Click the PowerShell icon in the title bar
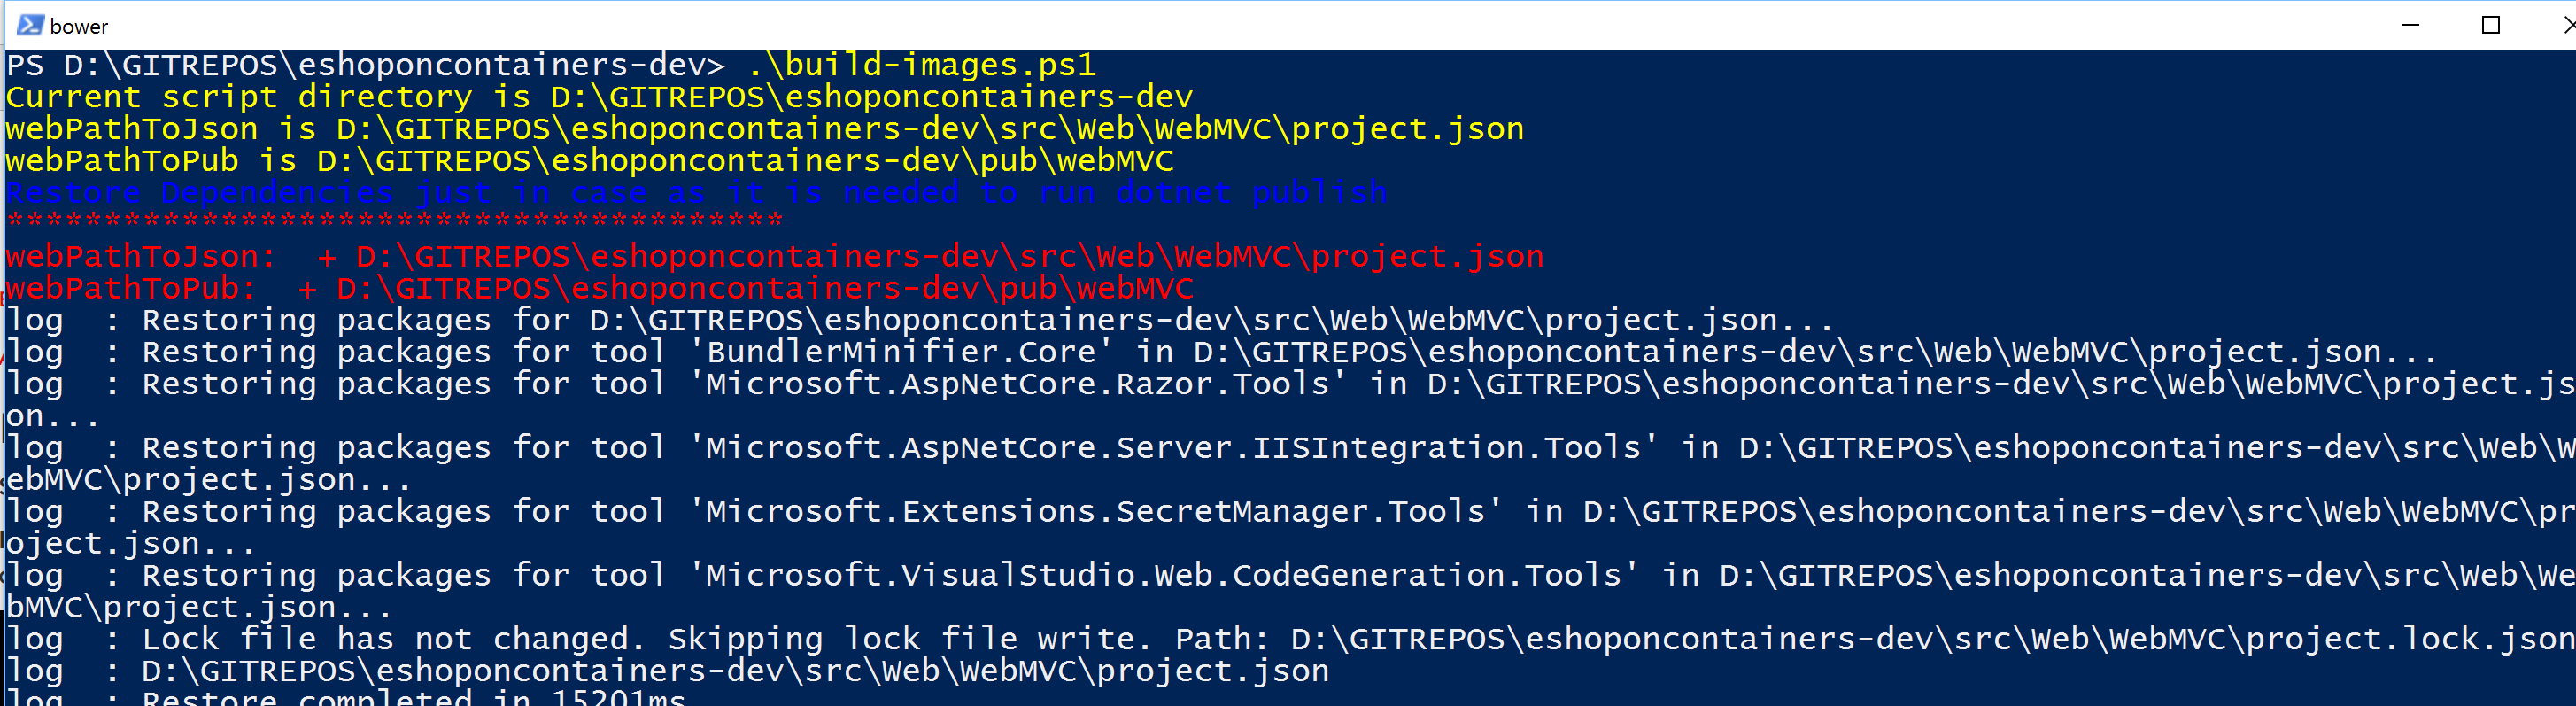 pos(30,25)
